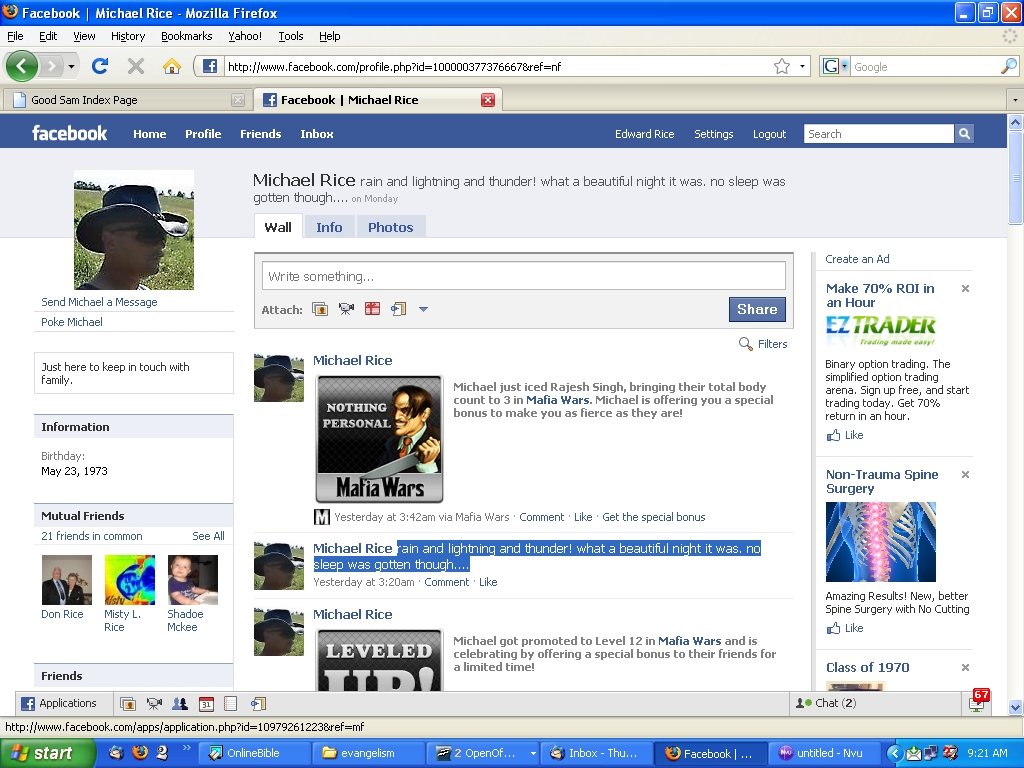The width and height of the screenshot is (1024, 768).
Task: Open Video app in bottom Applications bar
Action: click(154, 703)
